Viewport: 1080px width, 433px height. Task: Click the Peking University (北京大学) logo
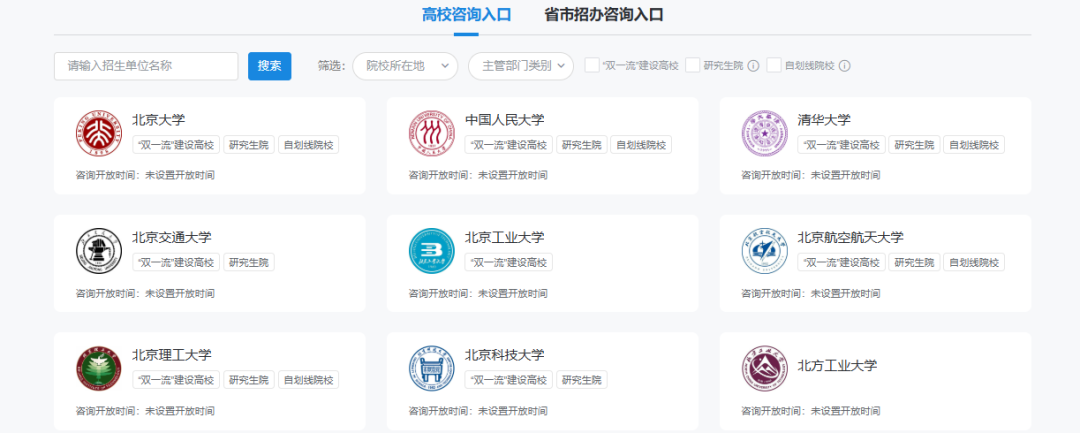click(98, 133)
